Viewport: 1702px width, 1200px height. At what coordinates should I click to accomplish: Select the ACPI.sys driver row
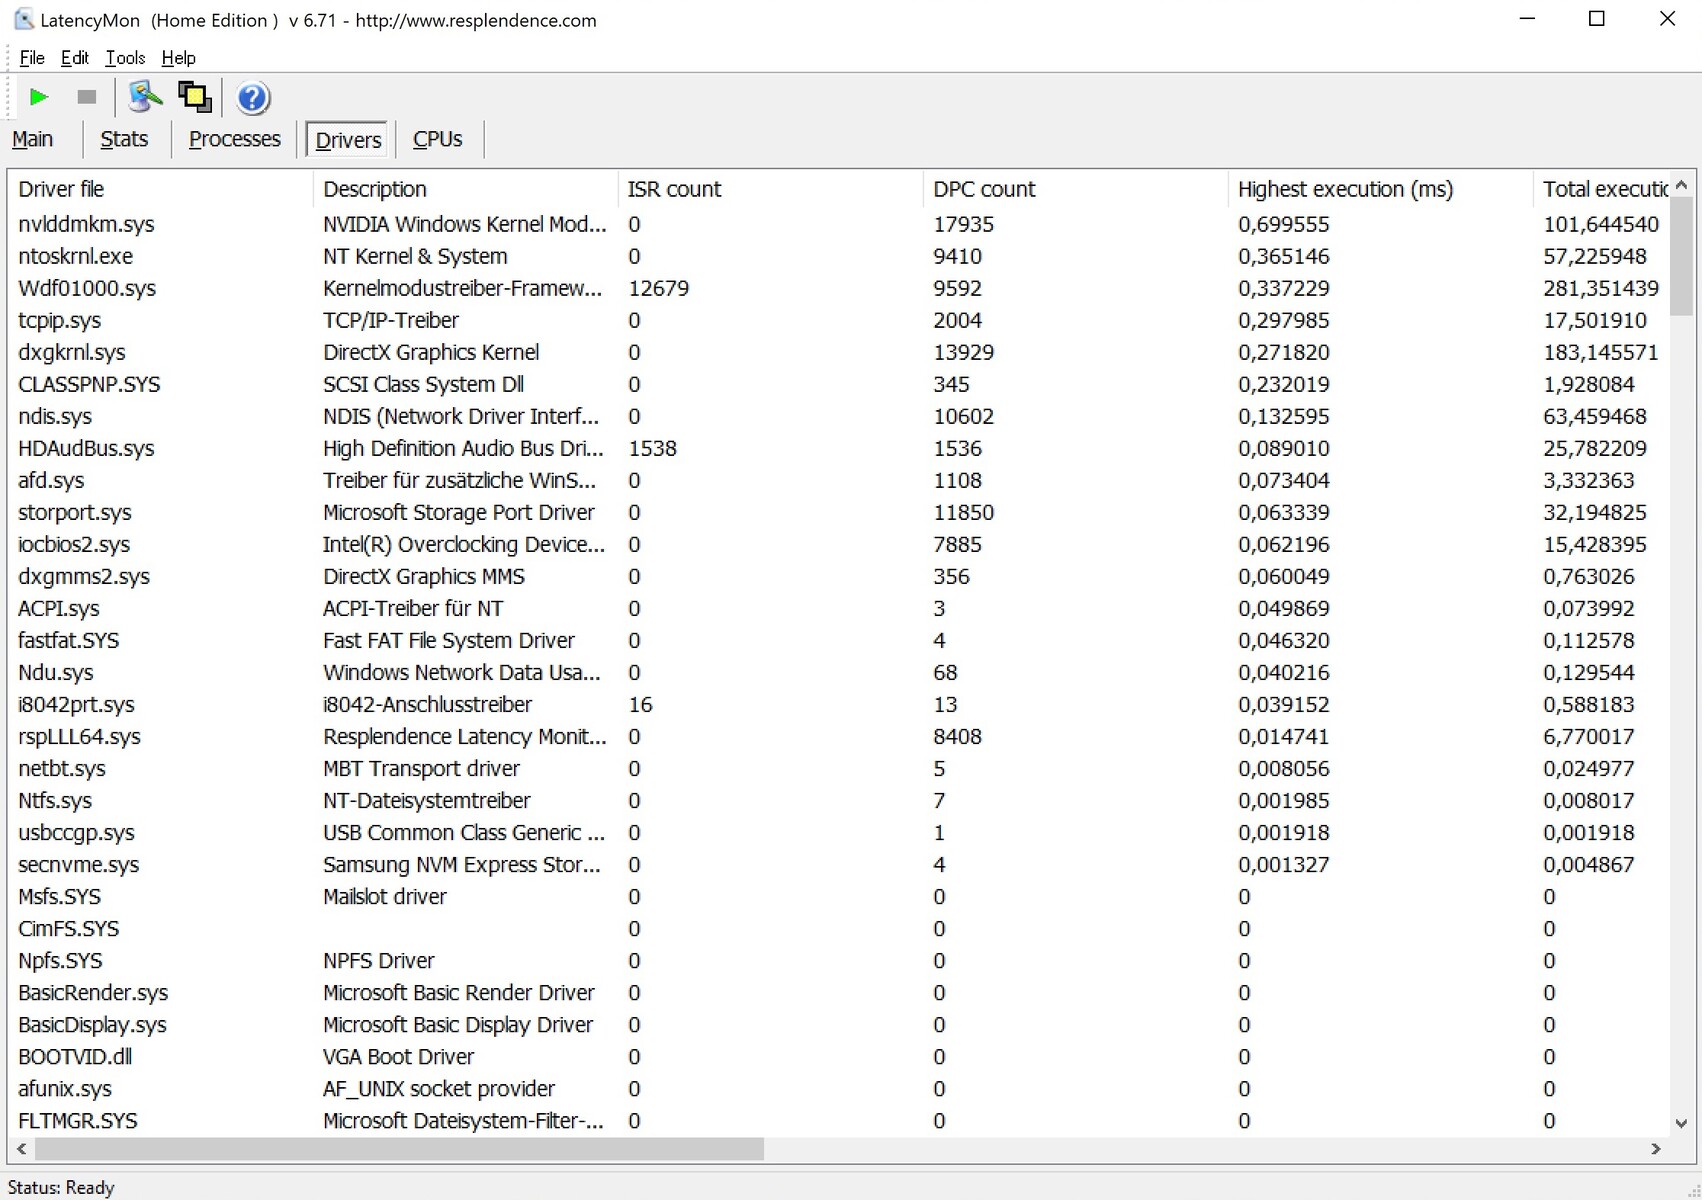point(839,608)
